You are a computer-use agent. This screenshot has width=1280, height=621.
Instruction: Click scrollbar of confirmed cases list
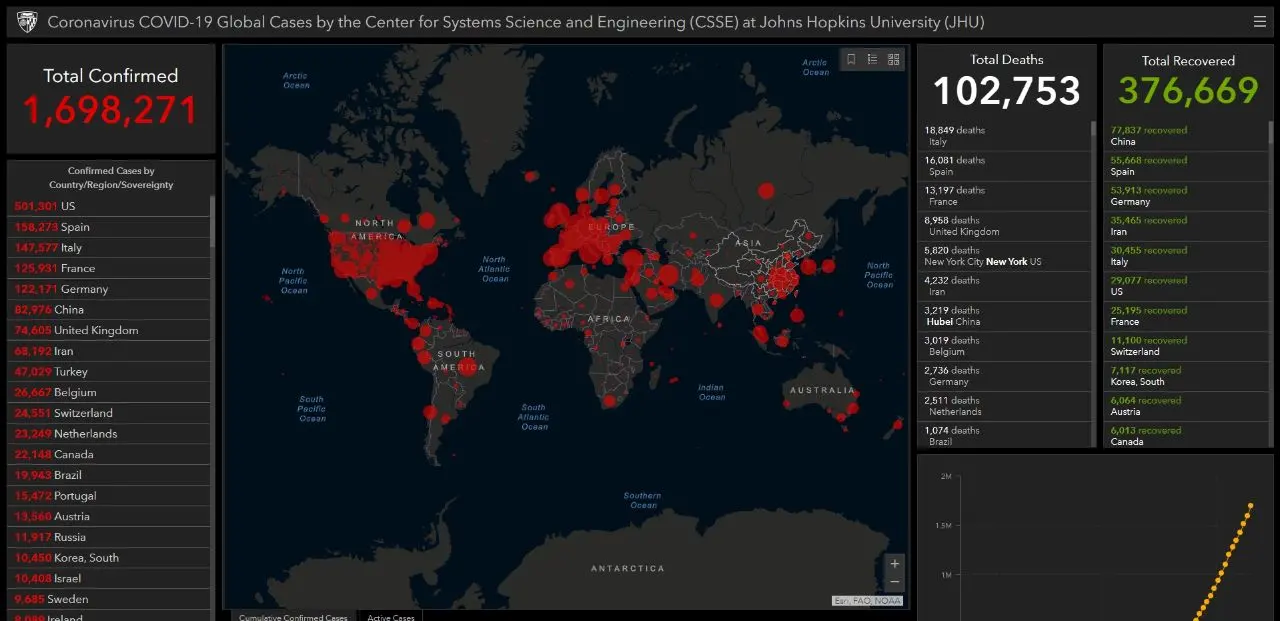tap(212, 222)
